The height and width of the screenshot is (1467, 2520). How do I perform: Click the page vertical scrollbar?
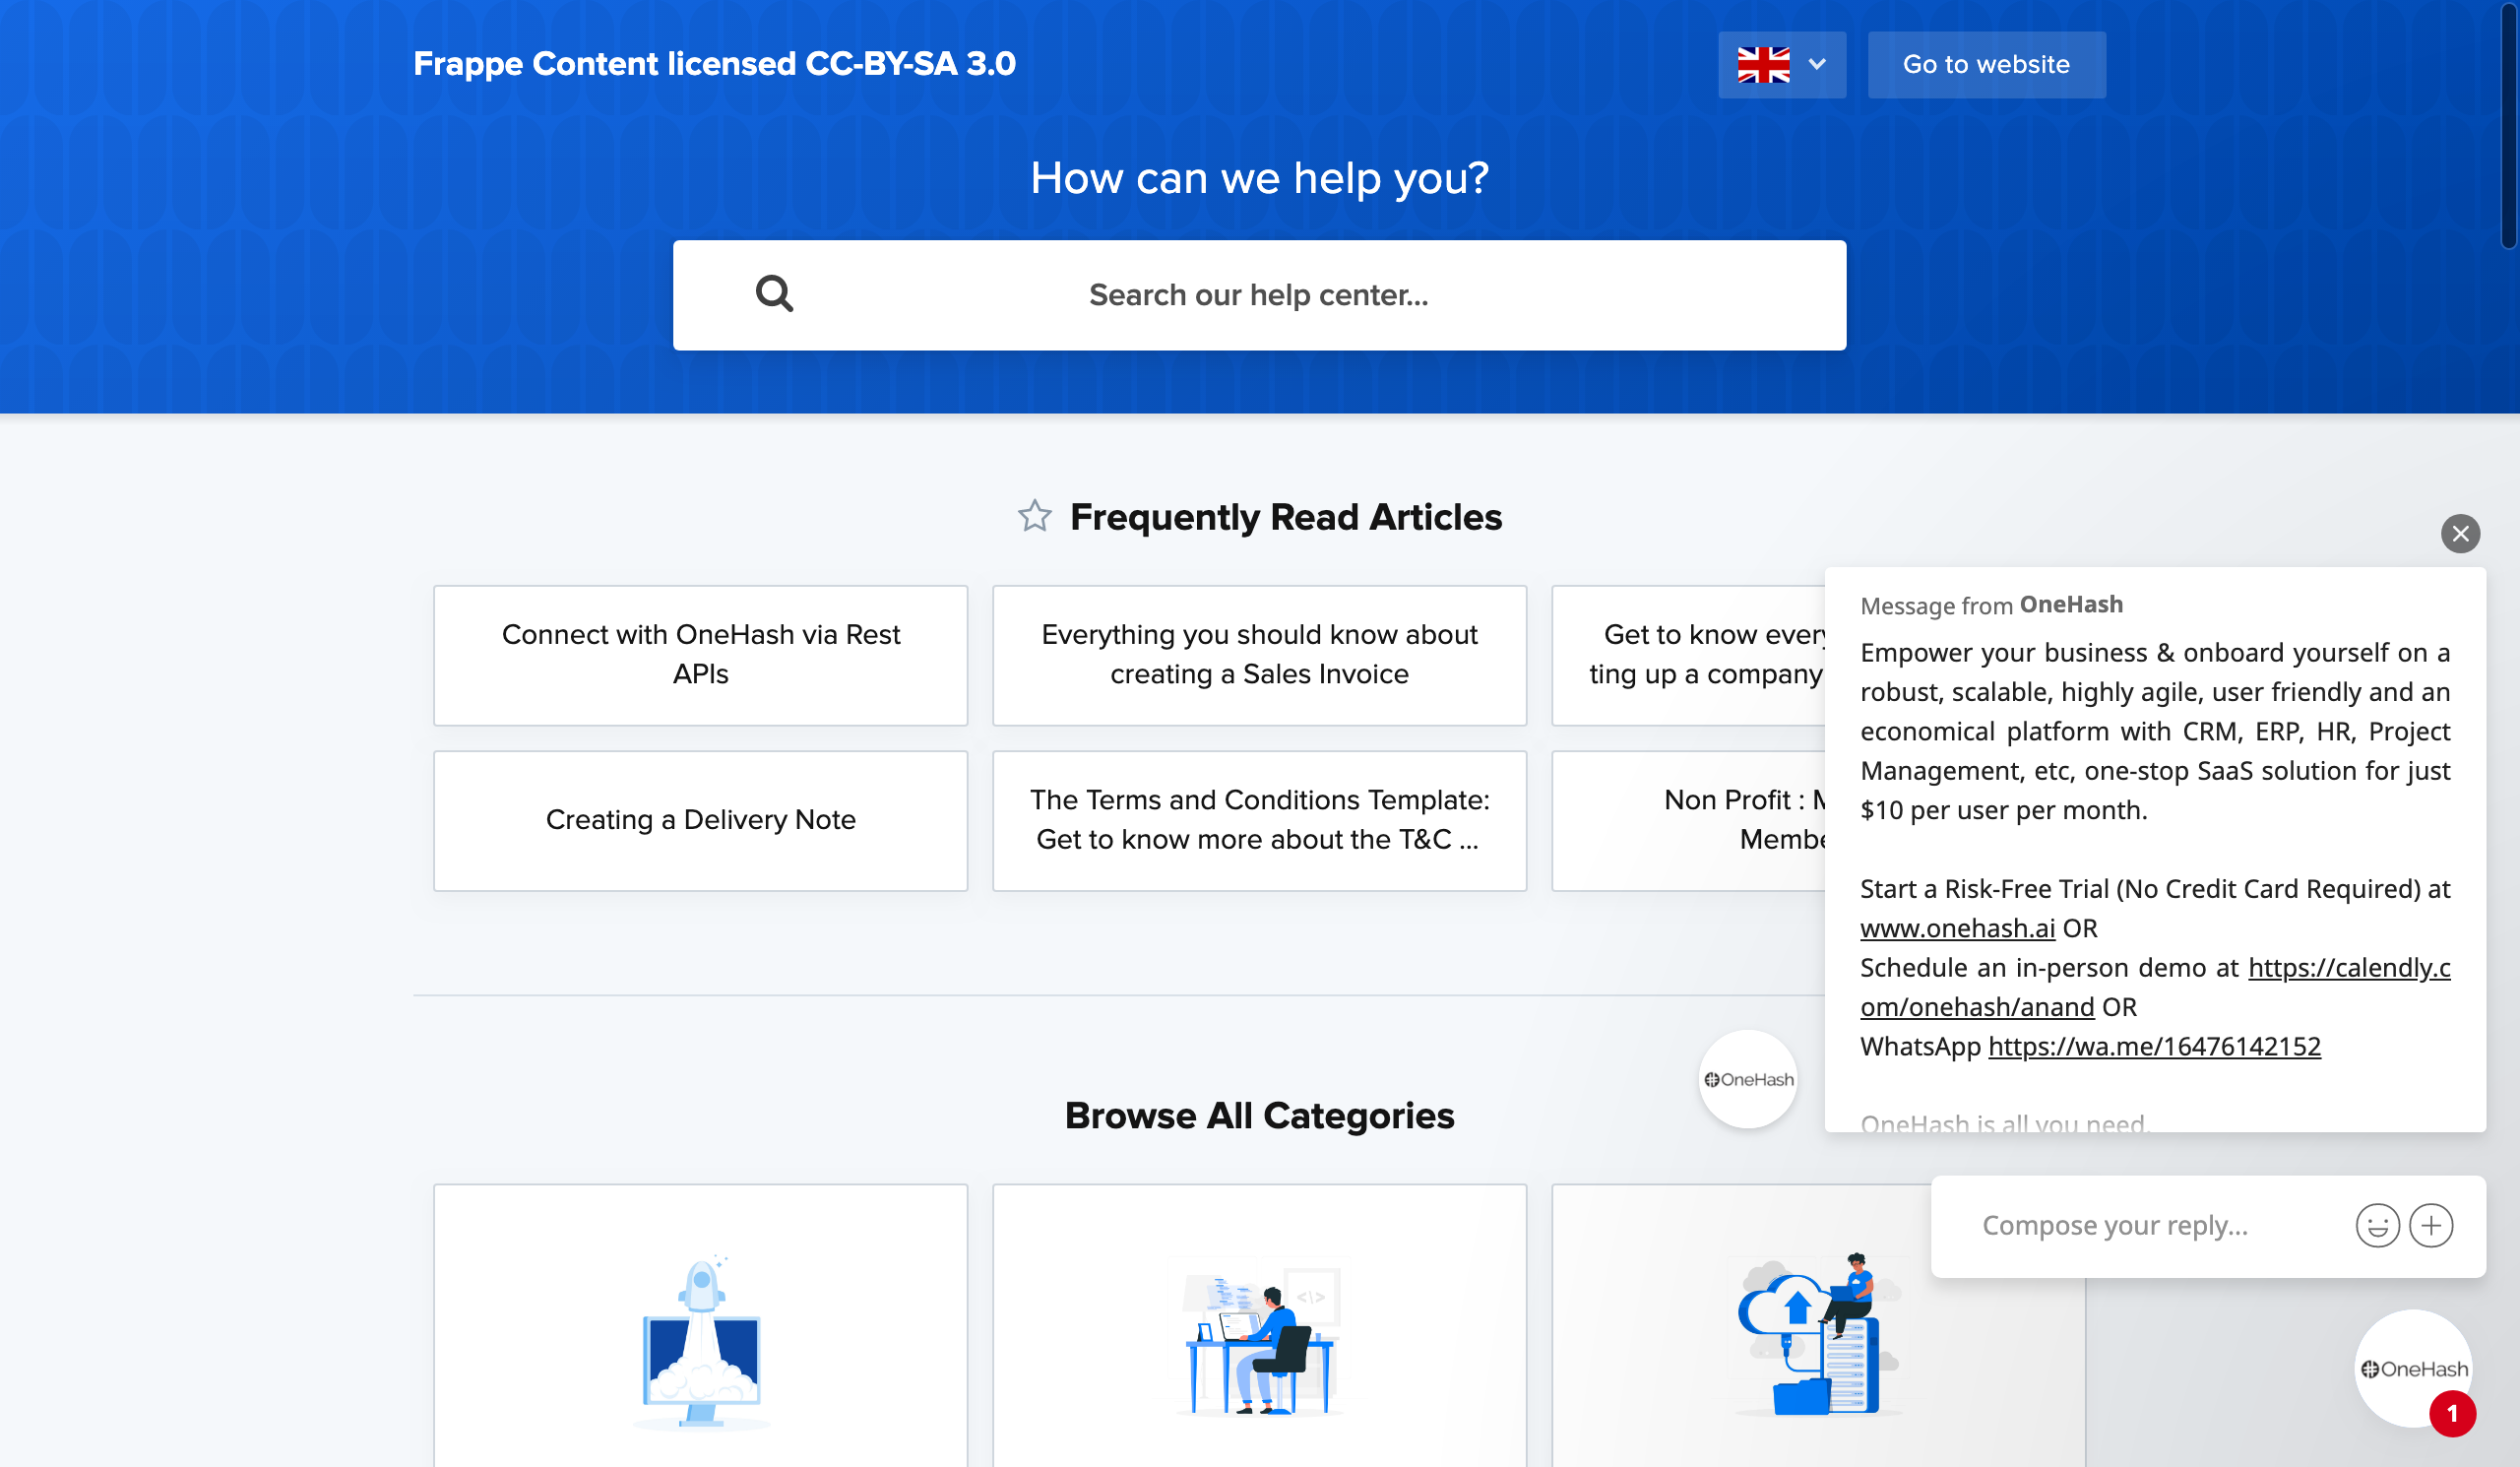tap(2510, 125)
